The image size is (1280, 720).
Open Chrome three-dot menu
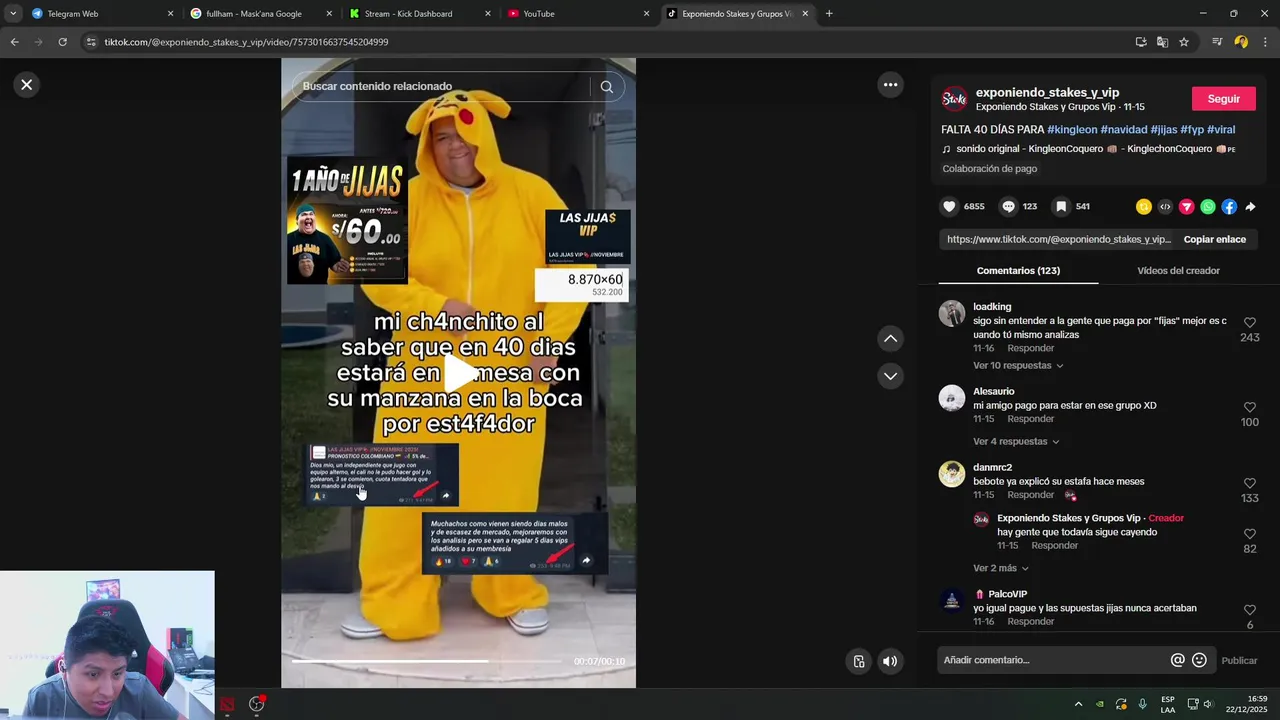click(1266, 42)
